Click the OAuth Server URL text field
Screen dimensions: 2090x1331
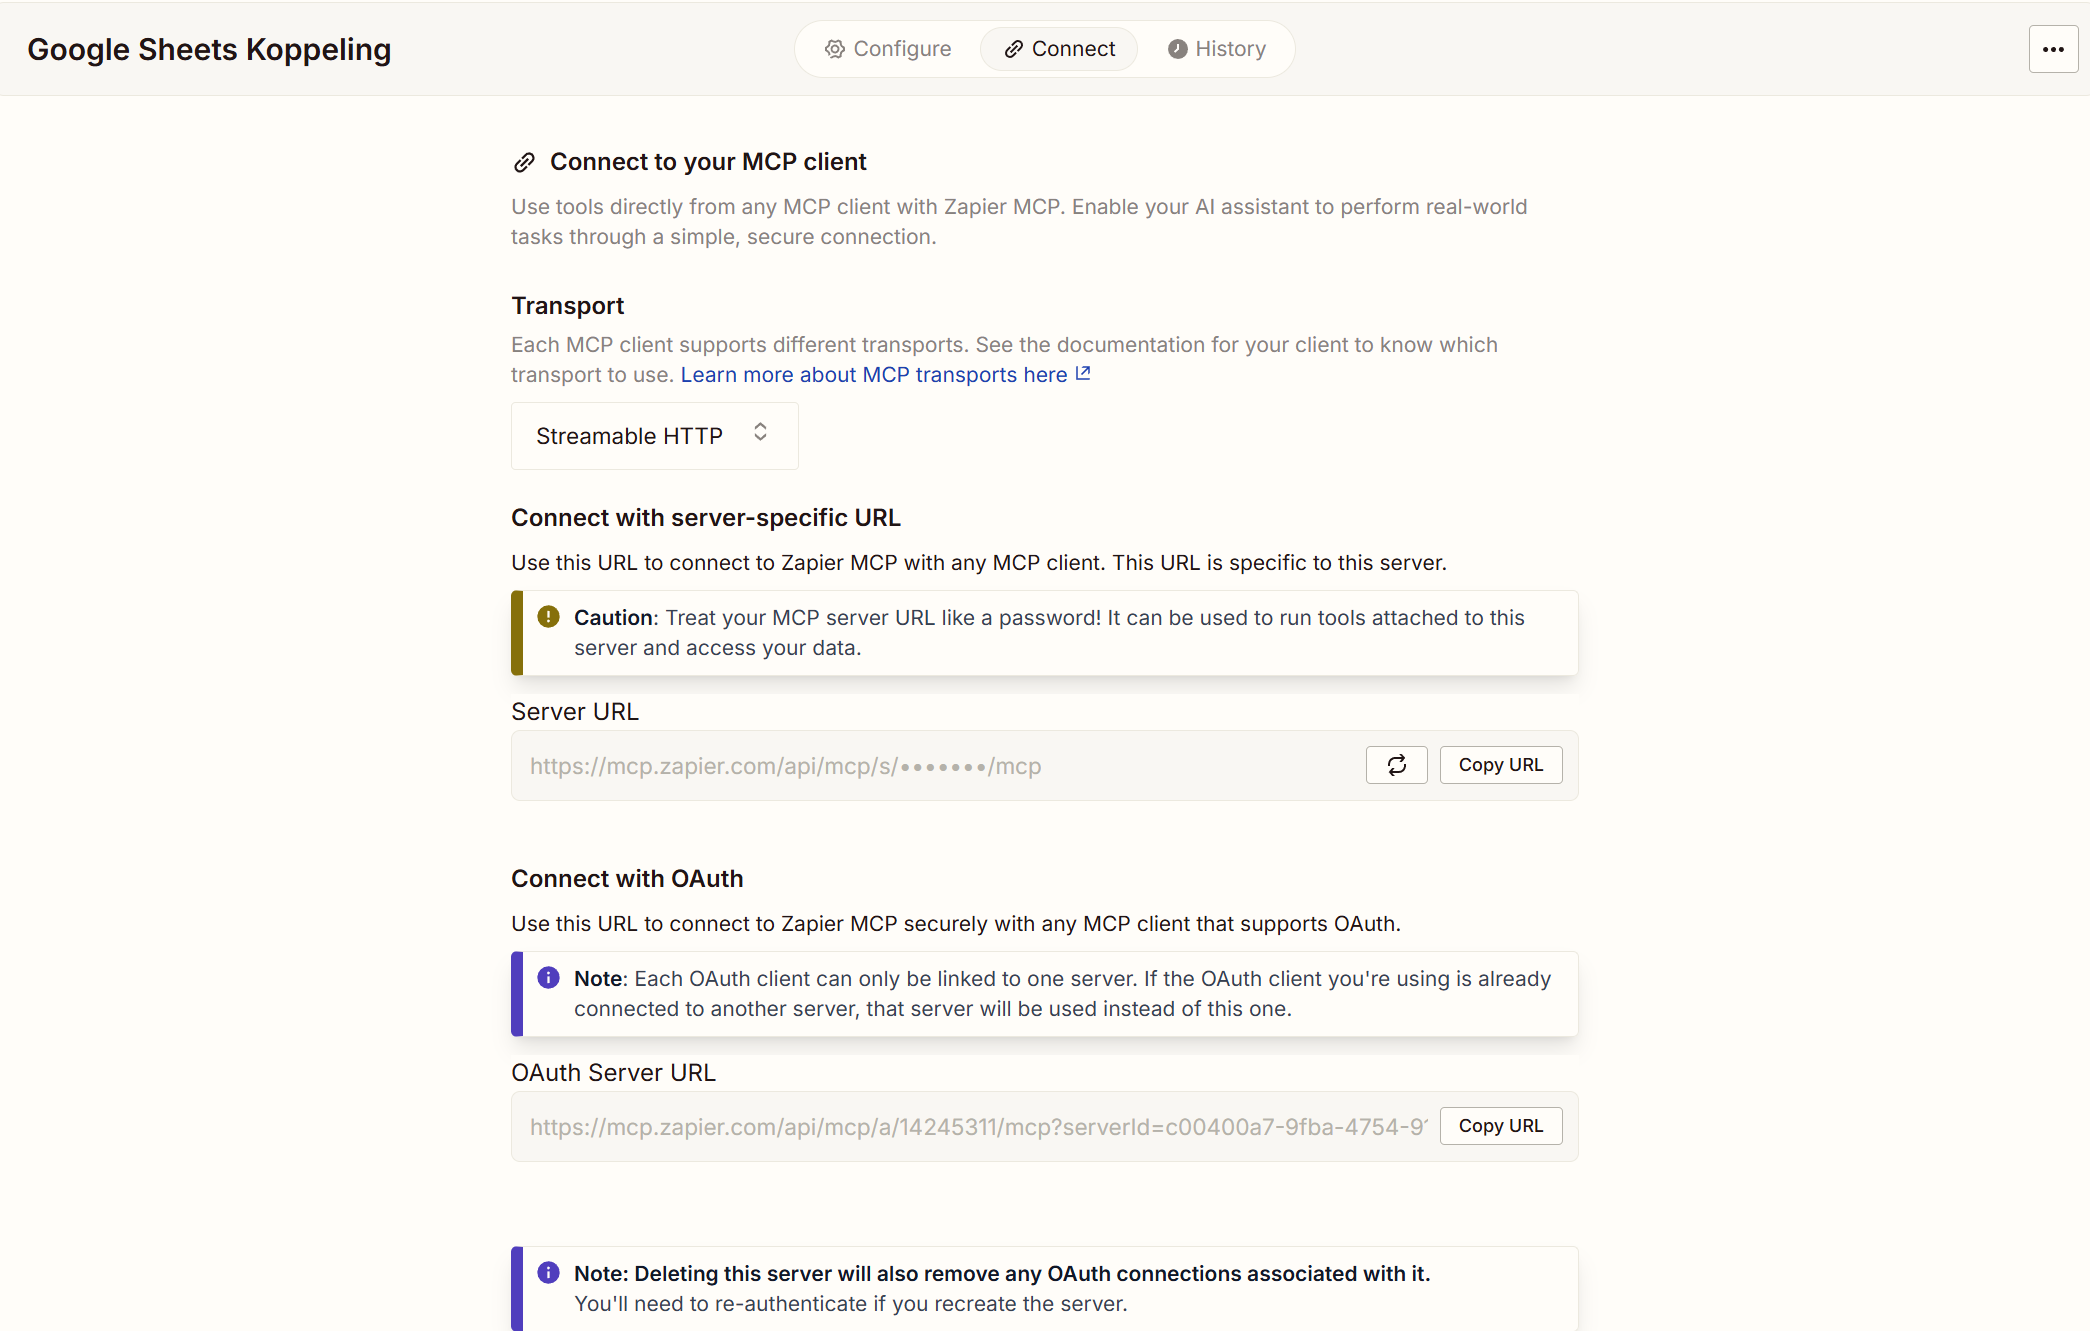(x=976, y=1127)
